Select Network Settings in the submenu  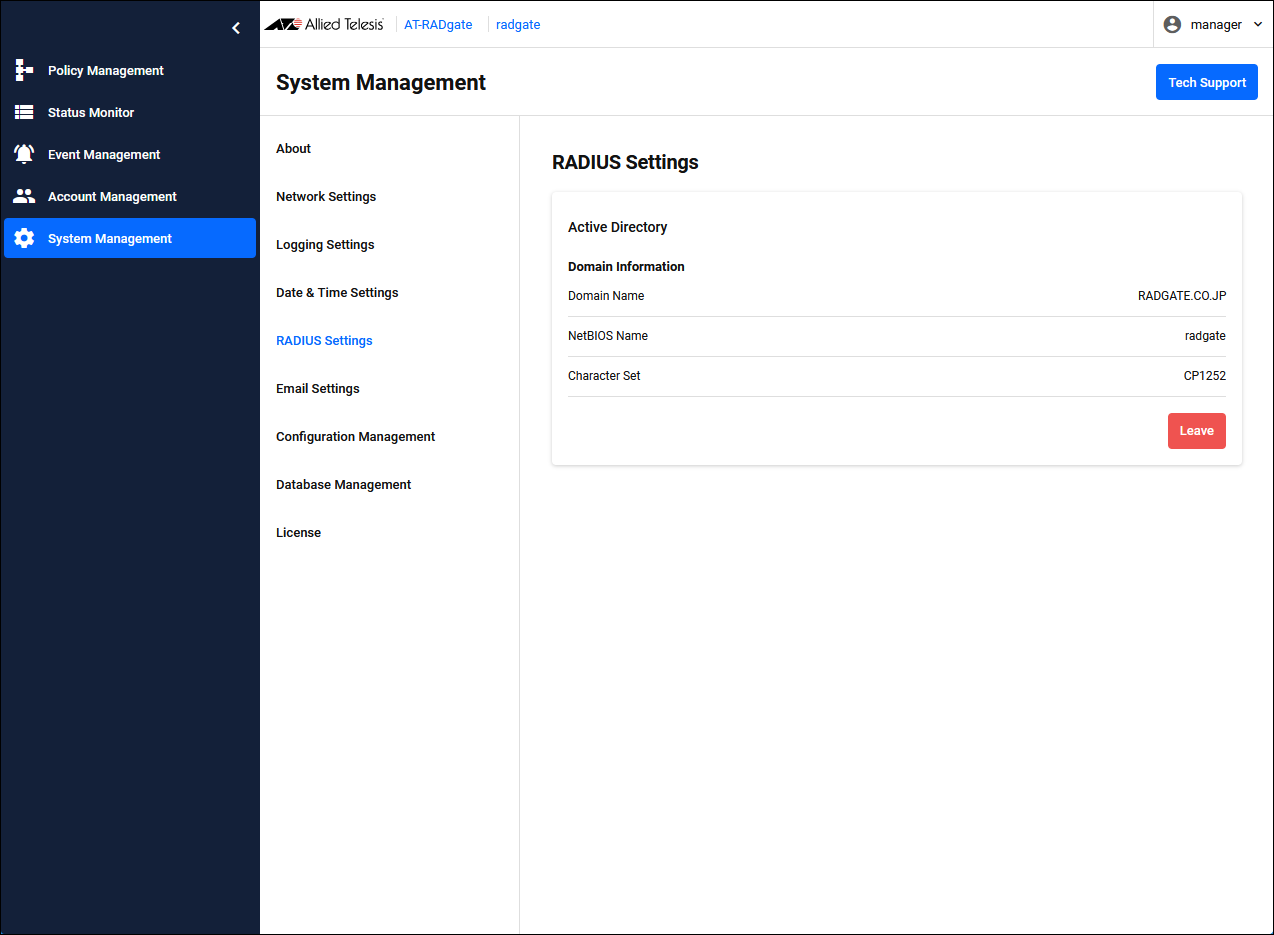coord(326,197)
